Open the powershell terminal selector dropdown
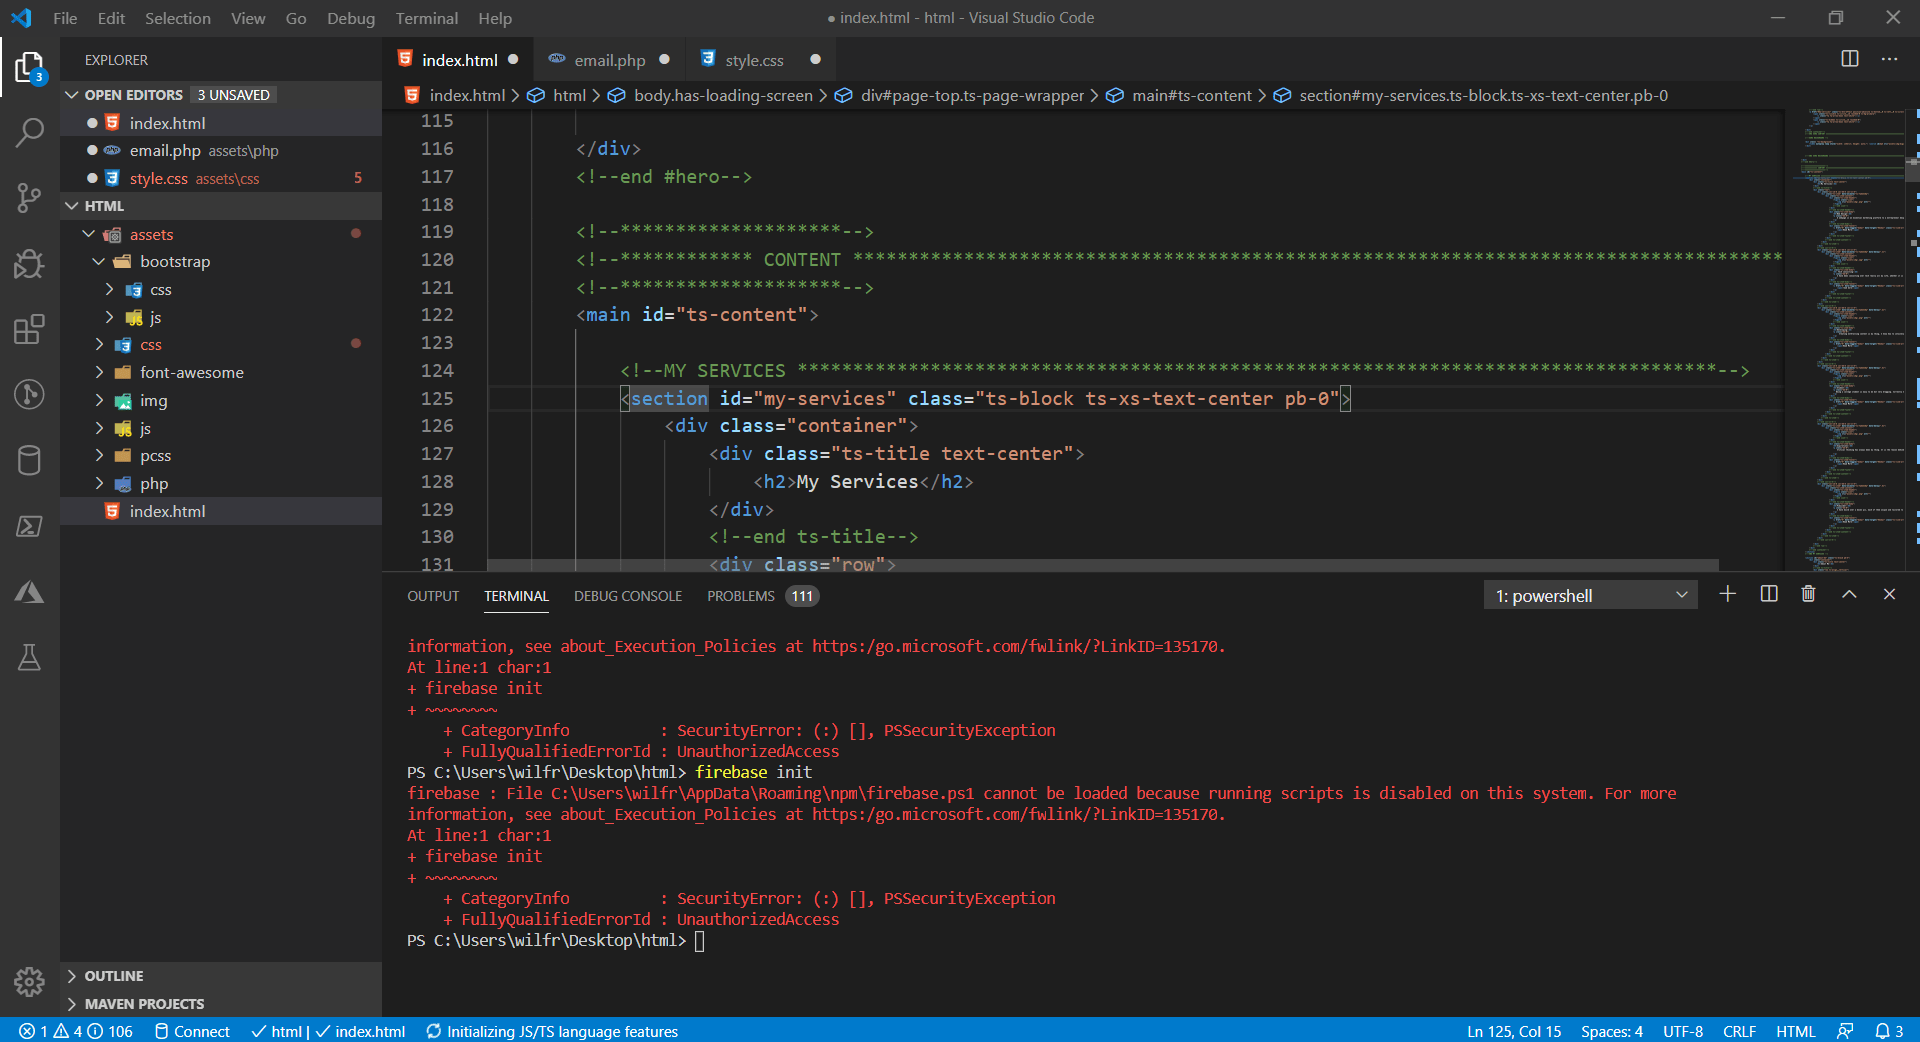1920x1042 pixels. point(1590,596)
